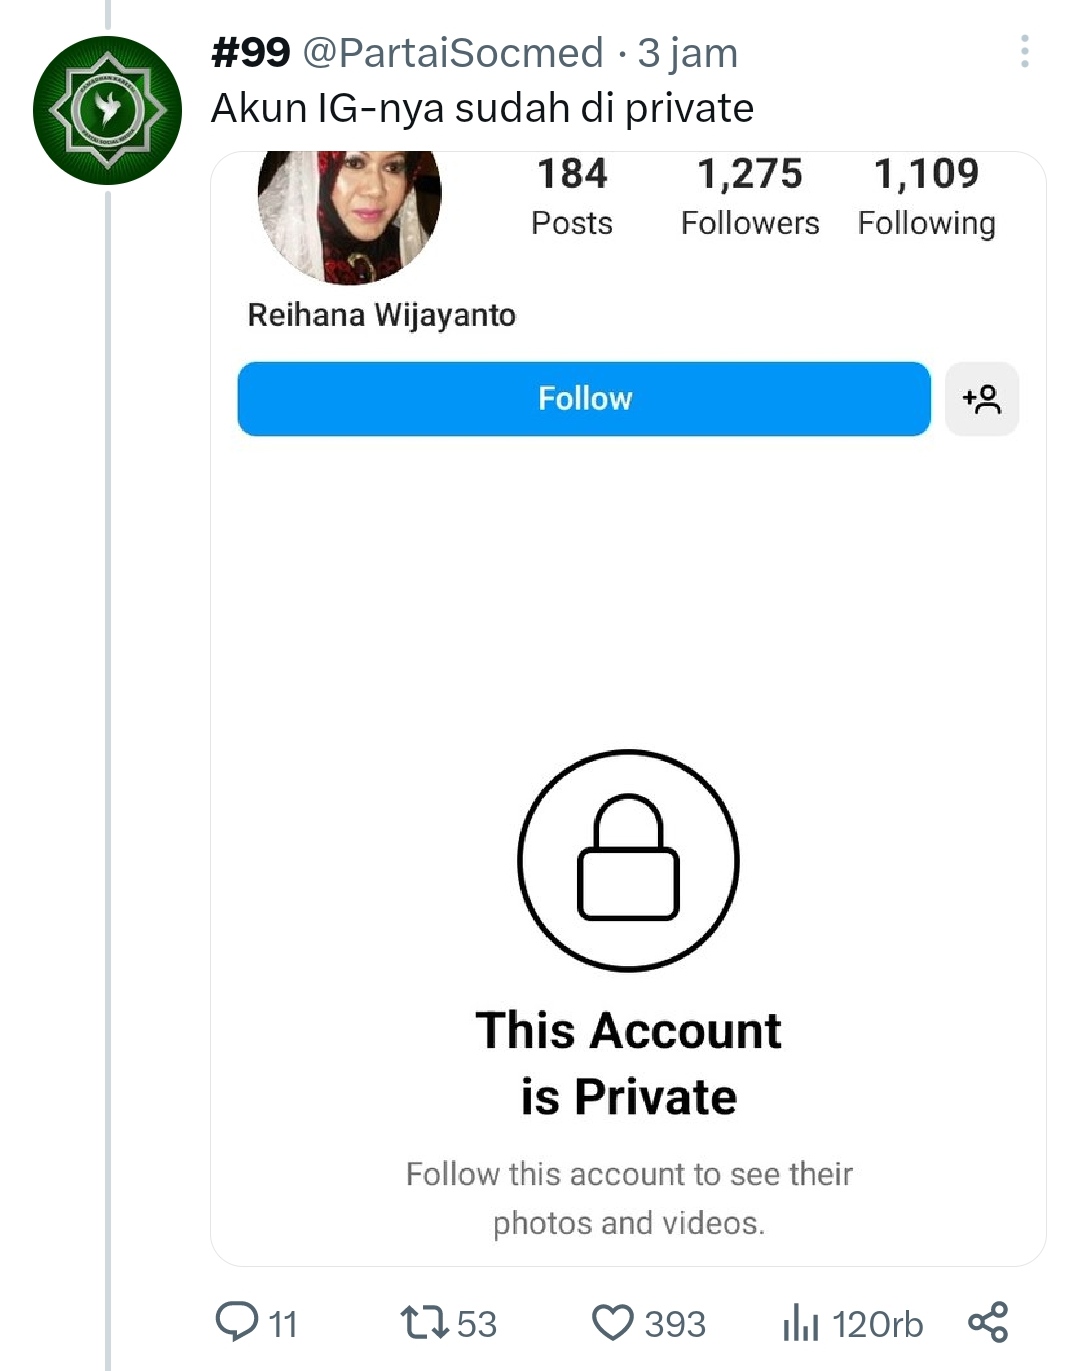This screenshot has width=1080, height=1371.
Task: View analytics via bar chart icon
Action: click(801, 1322)
